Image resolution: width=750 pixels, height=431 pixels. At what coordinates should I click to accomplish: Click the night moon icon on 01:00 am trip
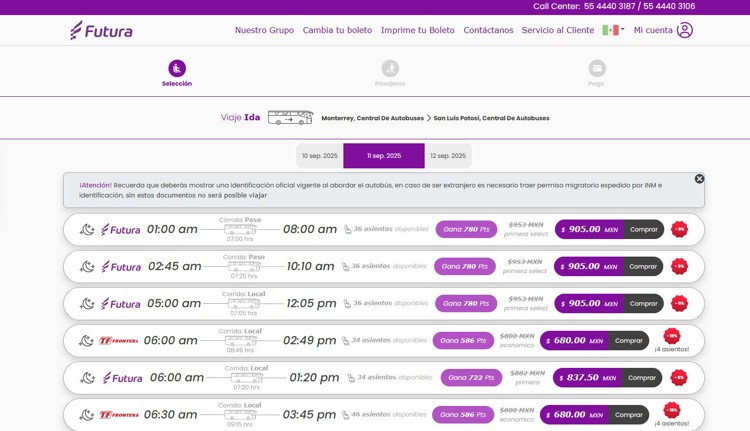[x=87, y=230]
